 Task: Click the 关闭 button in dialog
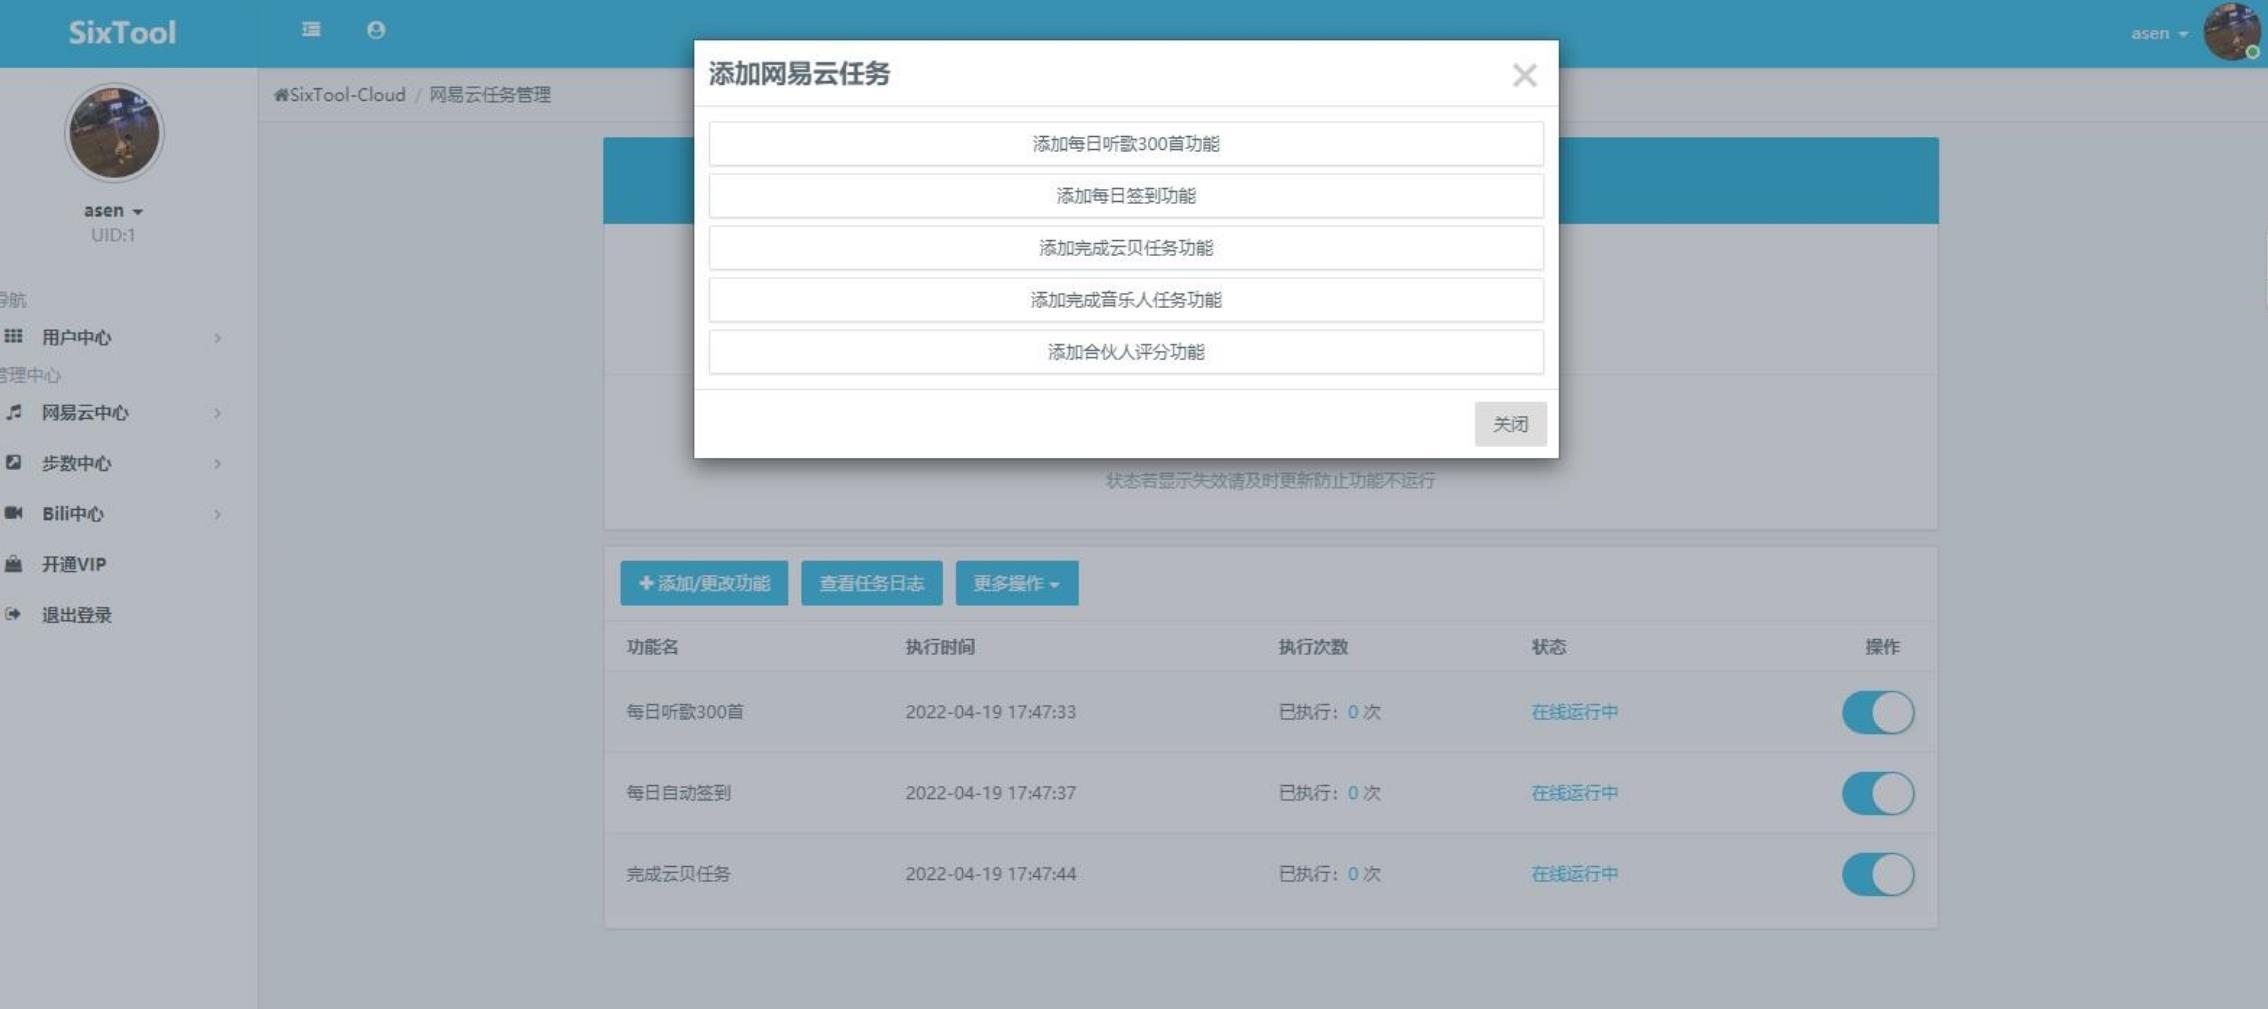click(x=1510, y=424)
